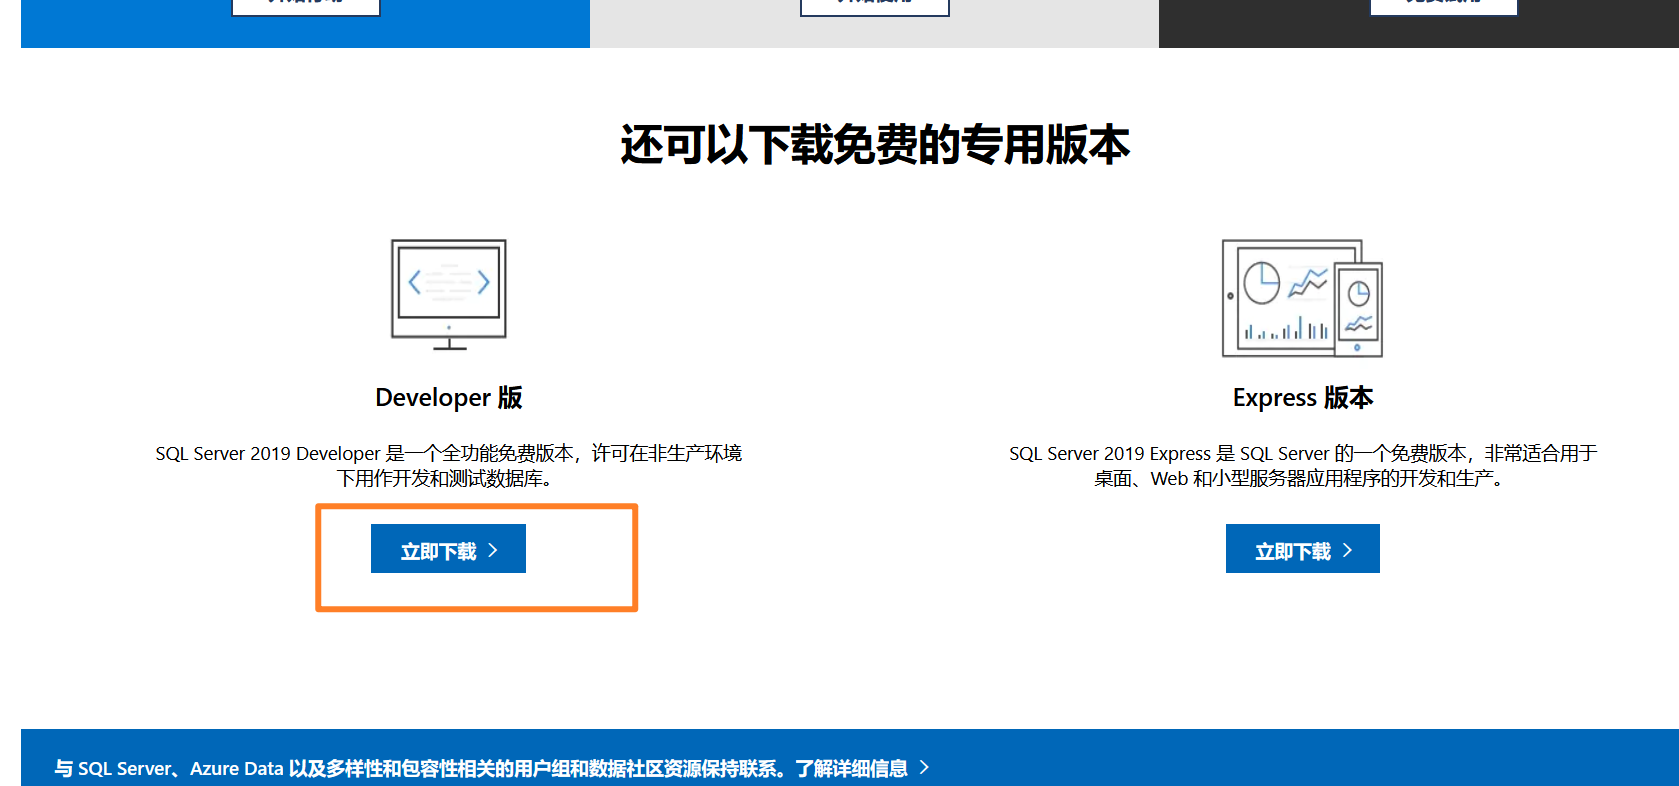Click the '还可以下载免费的专用版本' heading
1679x786 pixels.
tap(875, 145)
